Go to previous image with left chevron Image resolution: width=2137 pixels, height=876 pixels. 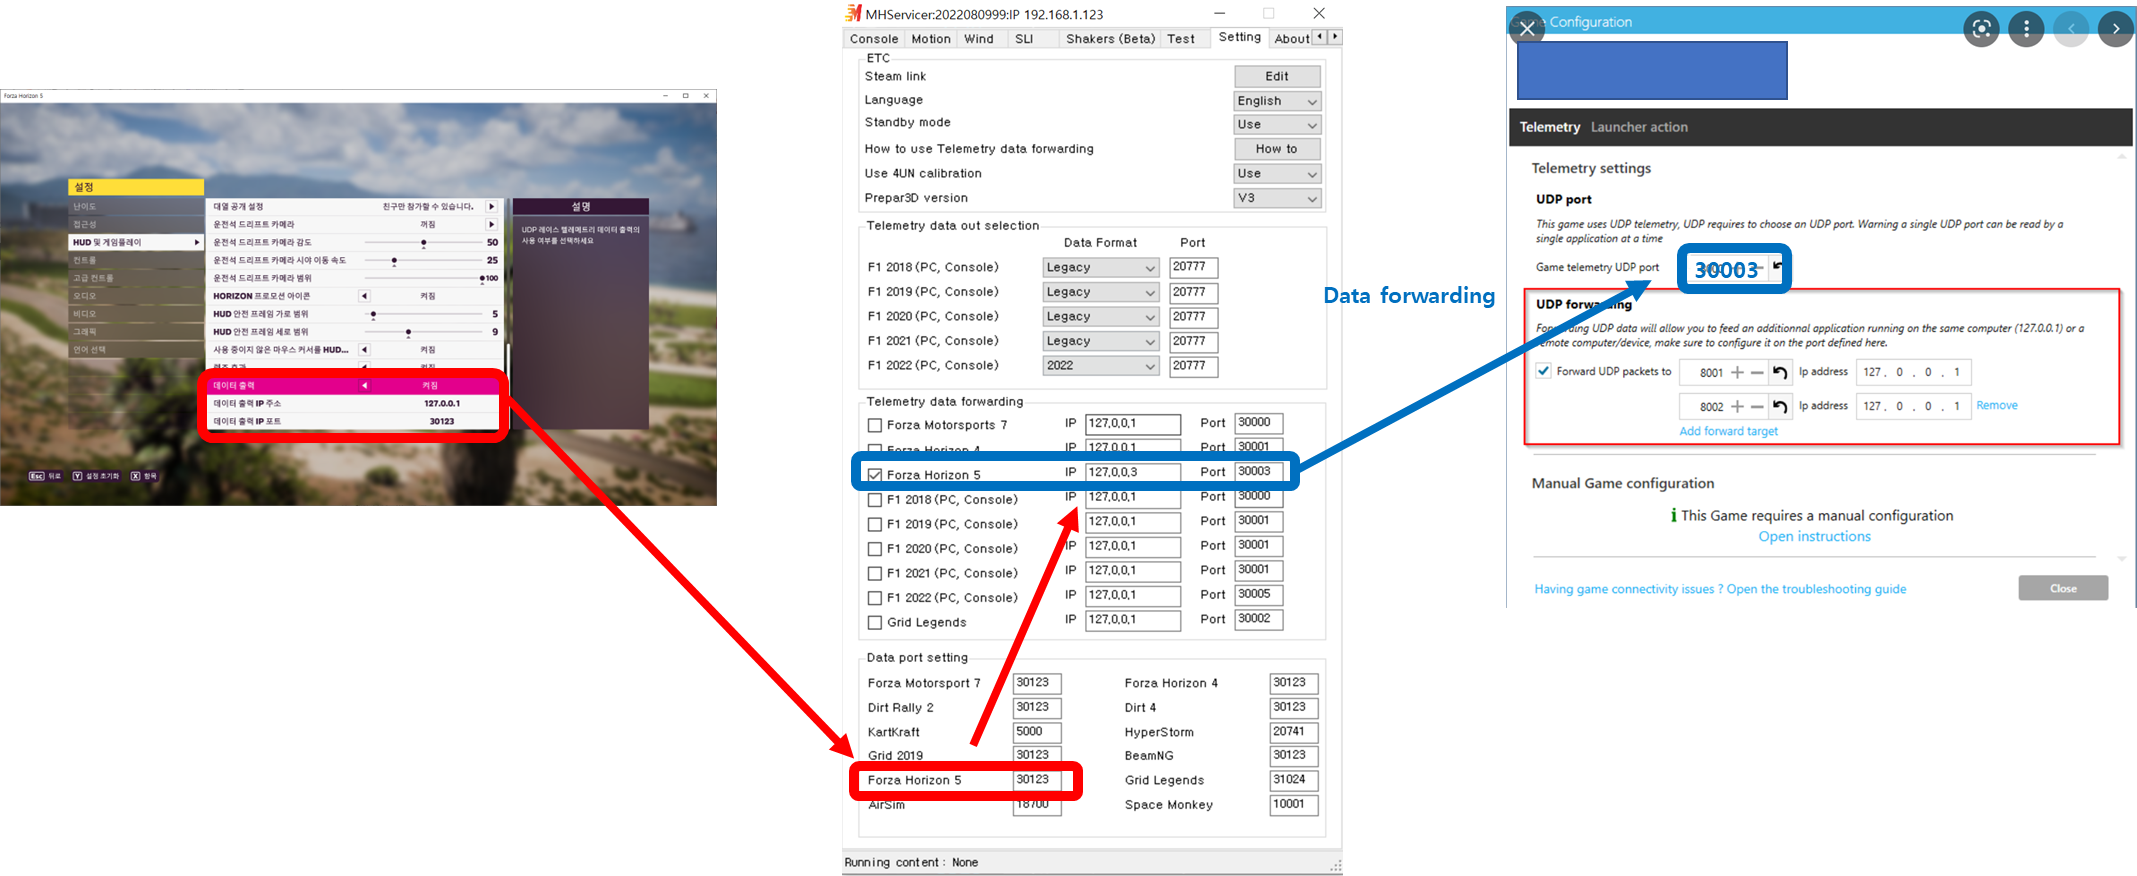[2071, 29]
